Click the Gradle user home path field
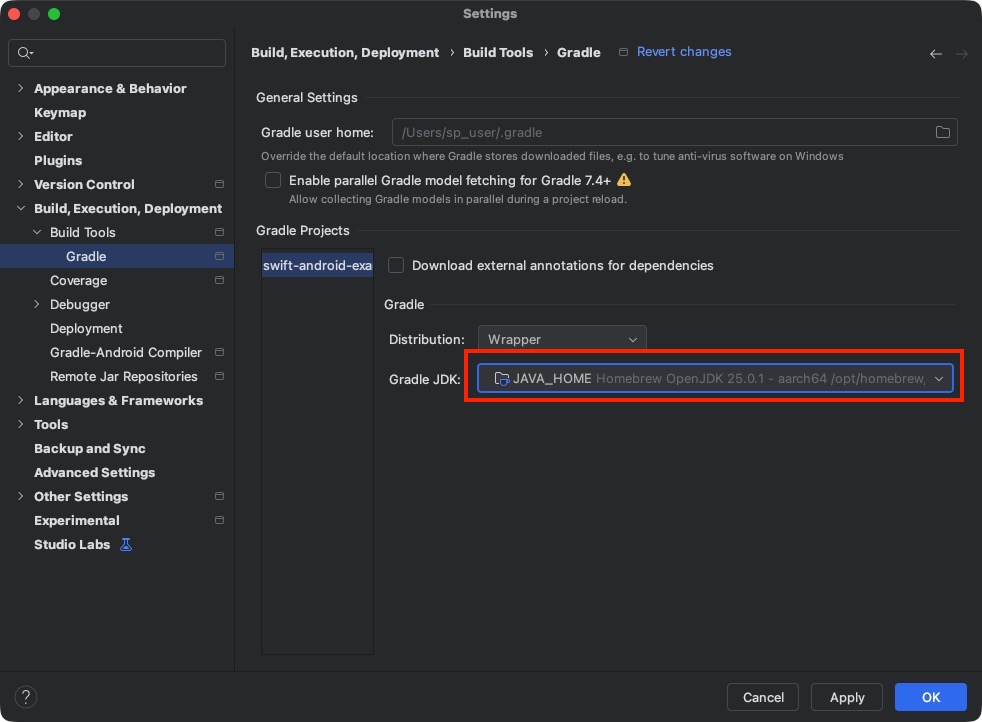The image size is (982, 722). pos(660,132)
